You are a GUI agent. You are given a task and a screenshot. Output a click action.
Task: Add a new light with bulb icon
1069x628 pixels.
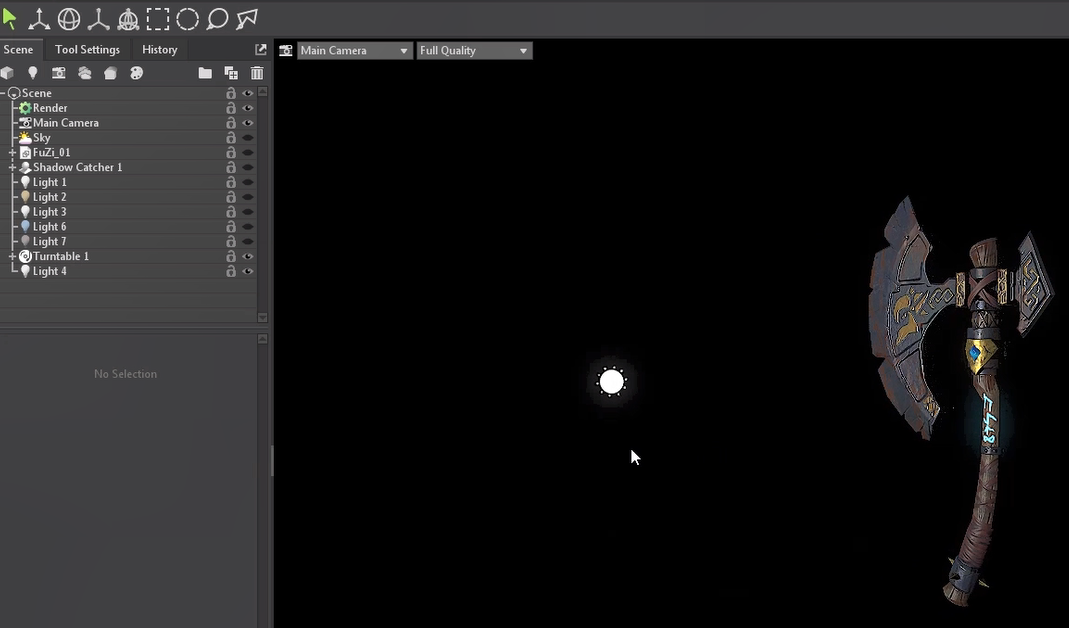(33, 73)
